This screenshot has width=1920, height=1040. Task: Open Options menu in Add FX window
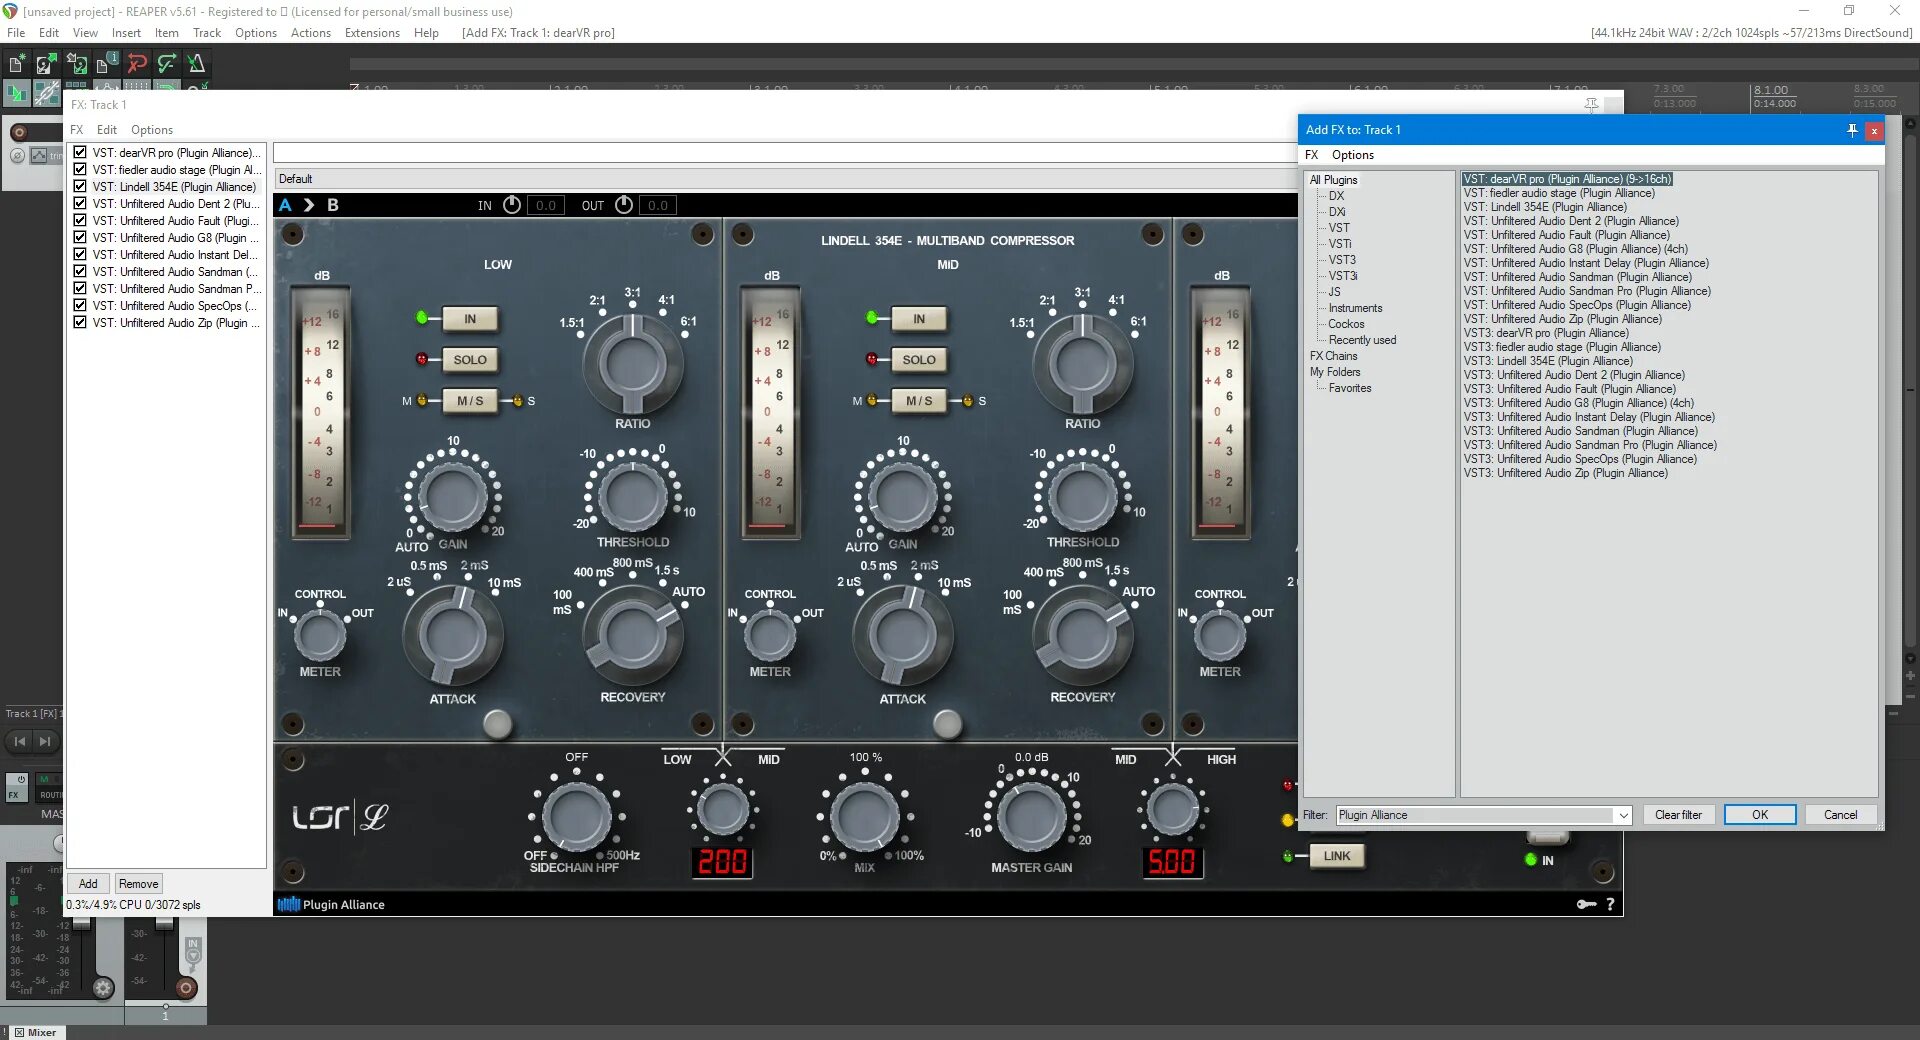(x=1353, y=155)
